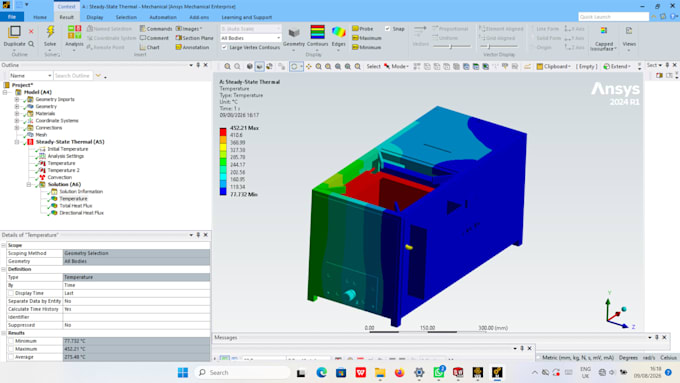Open the Extend selection dropdown
This screenshot has width=680, height=383.
coord(616,66)
